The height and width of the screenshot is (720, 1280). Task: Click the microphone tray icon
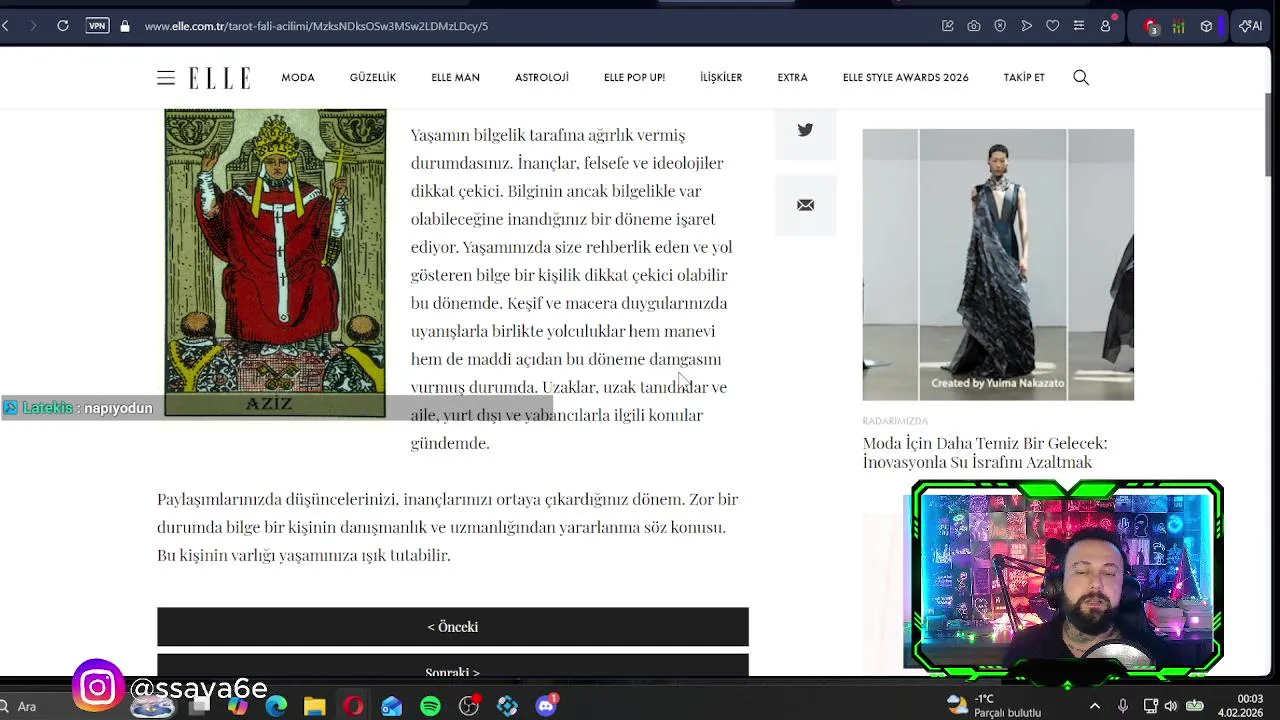click(1123, 706)
